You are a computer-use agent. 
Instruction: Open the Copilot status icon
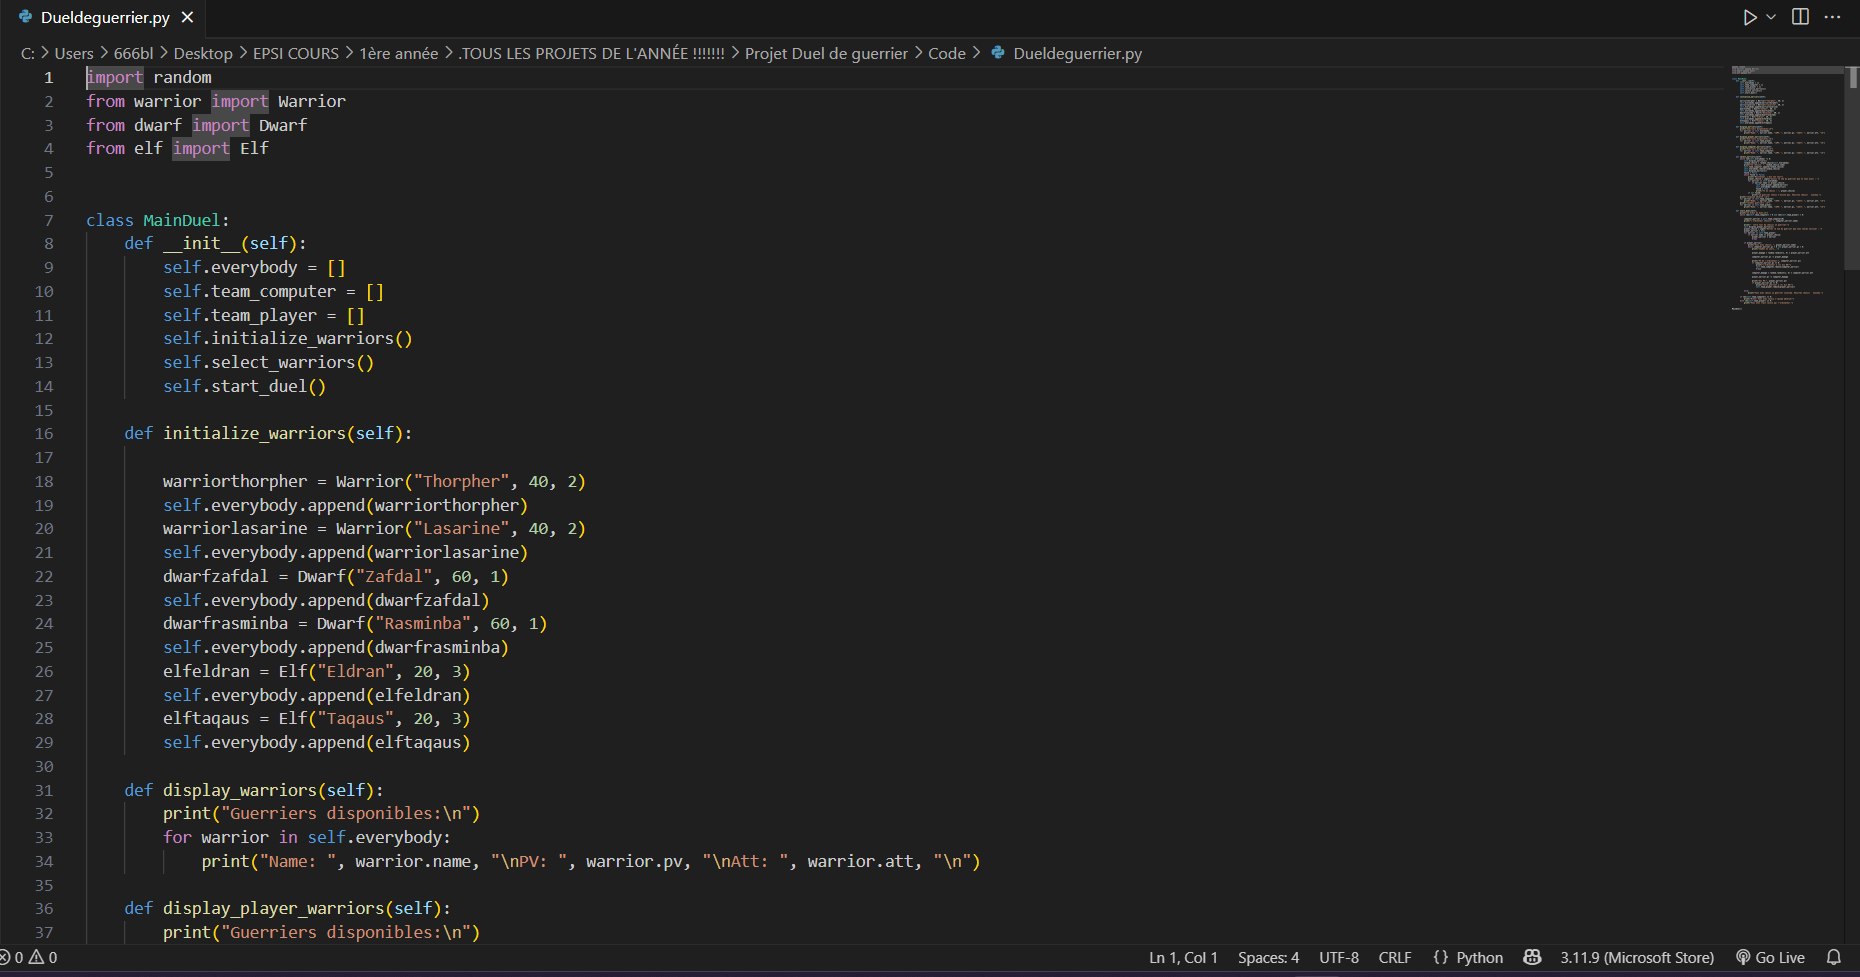click(x=1531, y=957)
